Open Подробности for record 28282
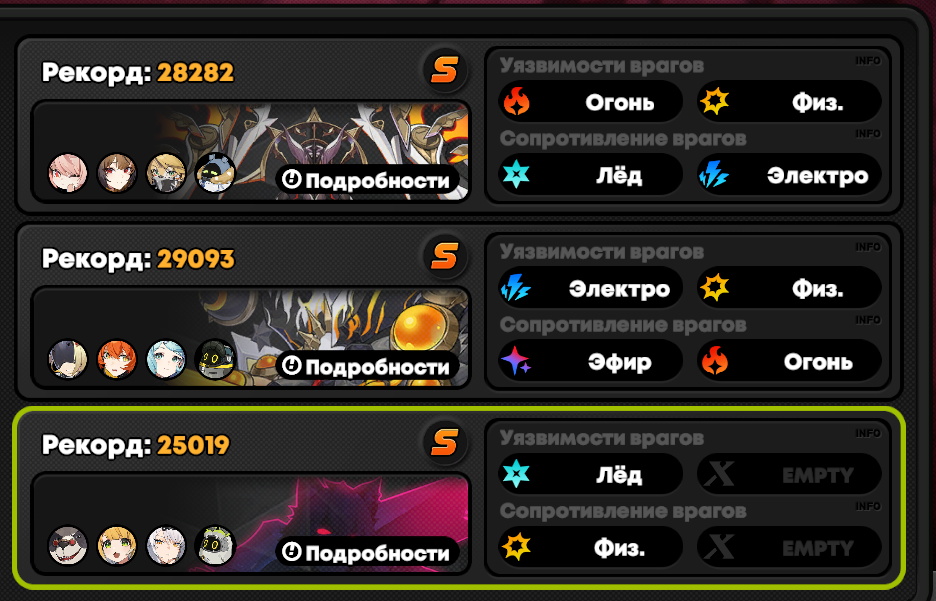Screen dimensions: 936x601 click(367, 180)
